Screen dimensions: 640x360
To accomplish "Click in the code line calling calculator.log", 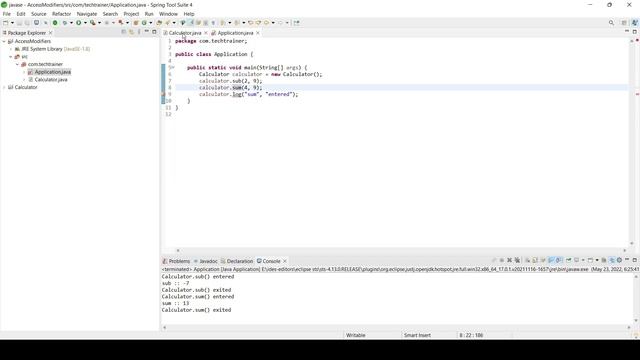I will pos(249,94).
